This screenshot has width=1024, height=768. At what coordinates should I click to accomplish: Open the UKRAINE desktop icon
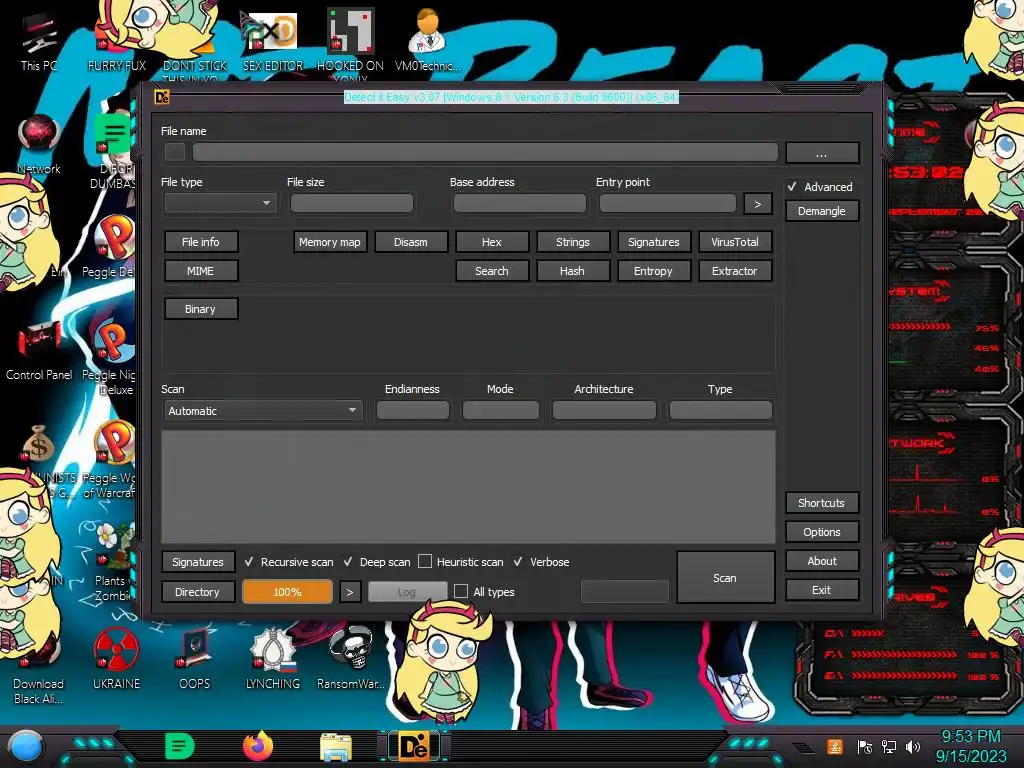pyautogui.click(x=116, y=660)
